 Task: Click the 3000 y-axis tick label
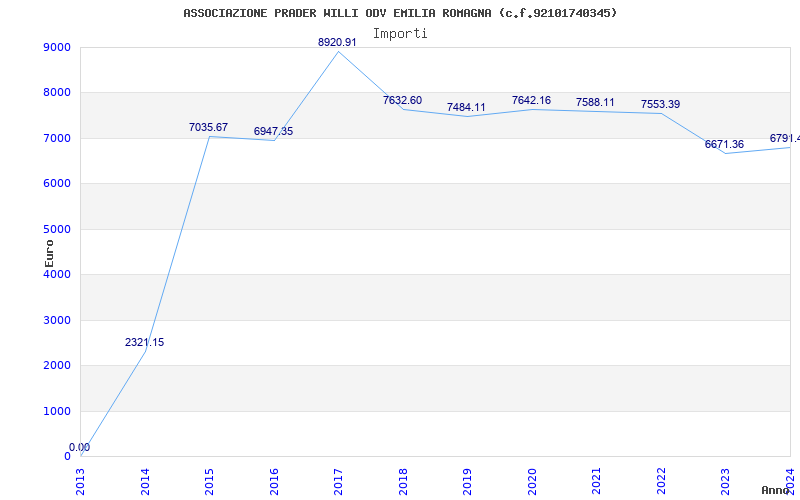(57, 320)
